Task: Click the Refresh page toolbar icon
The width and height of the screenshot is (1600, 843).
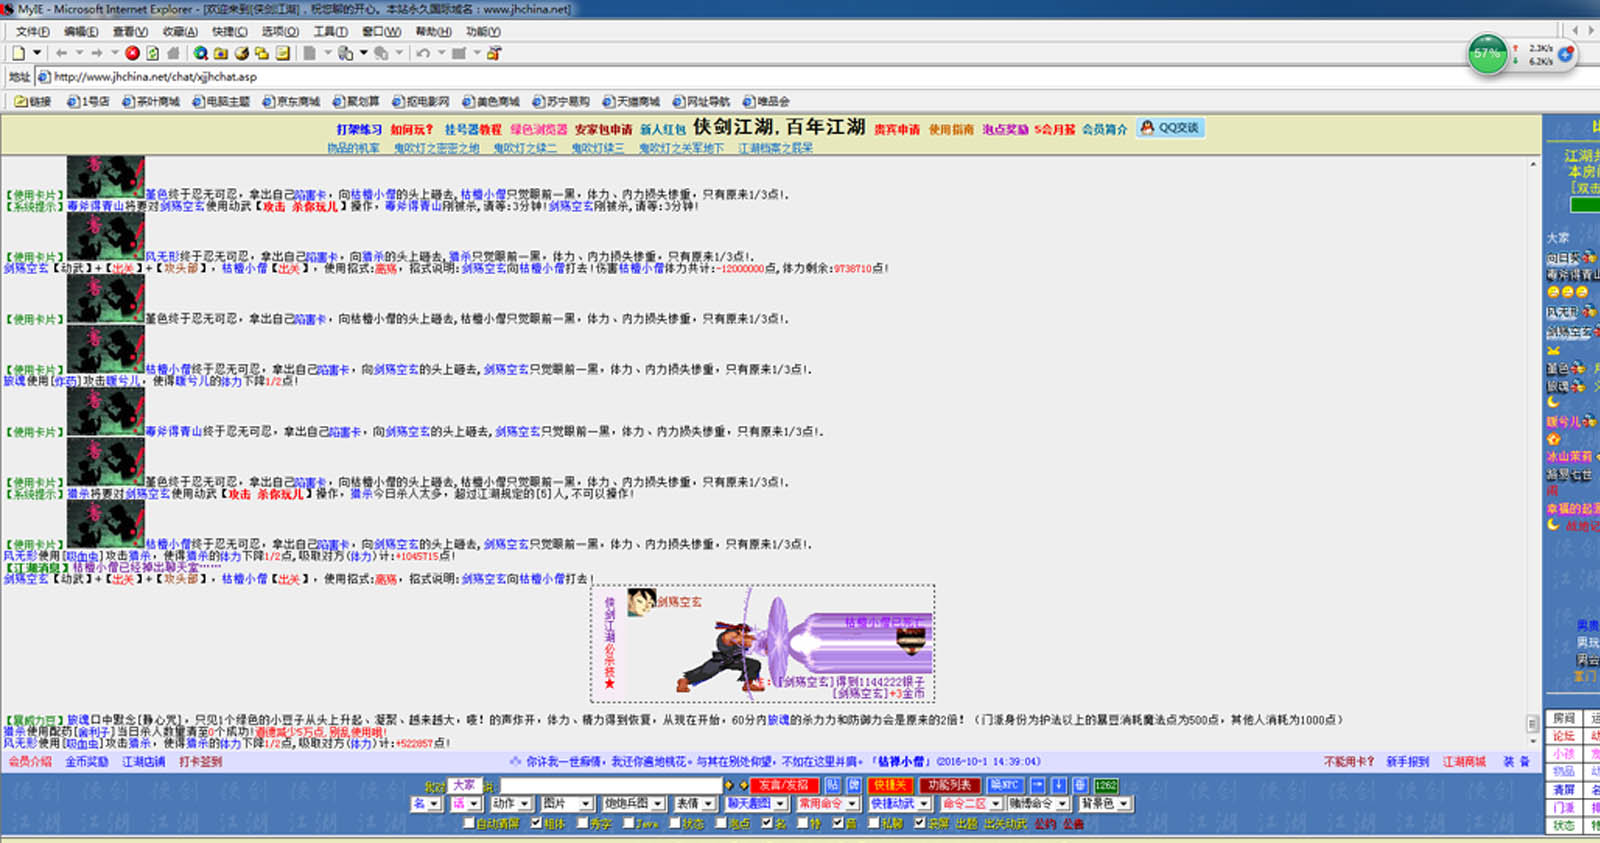Action: pos(153,53)
